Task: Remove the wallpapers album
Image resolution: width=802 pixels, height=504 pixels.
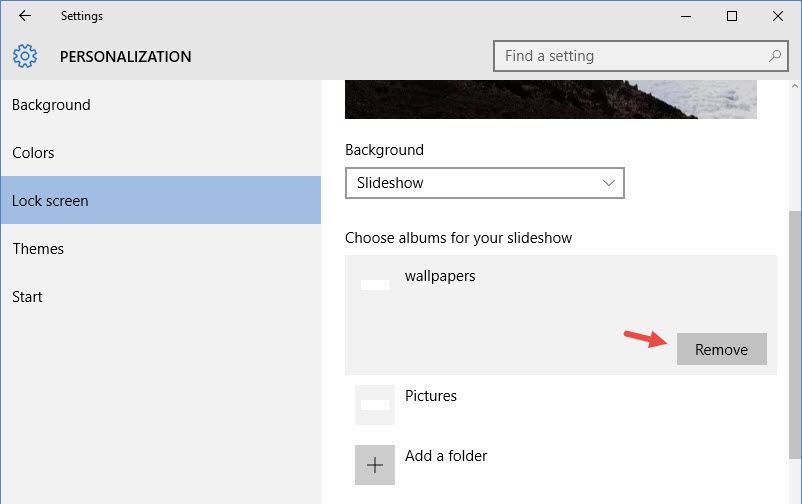Action: (722, 349)
